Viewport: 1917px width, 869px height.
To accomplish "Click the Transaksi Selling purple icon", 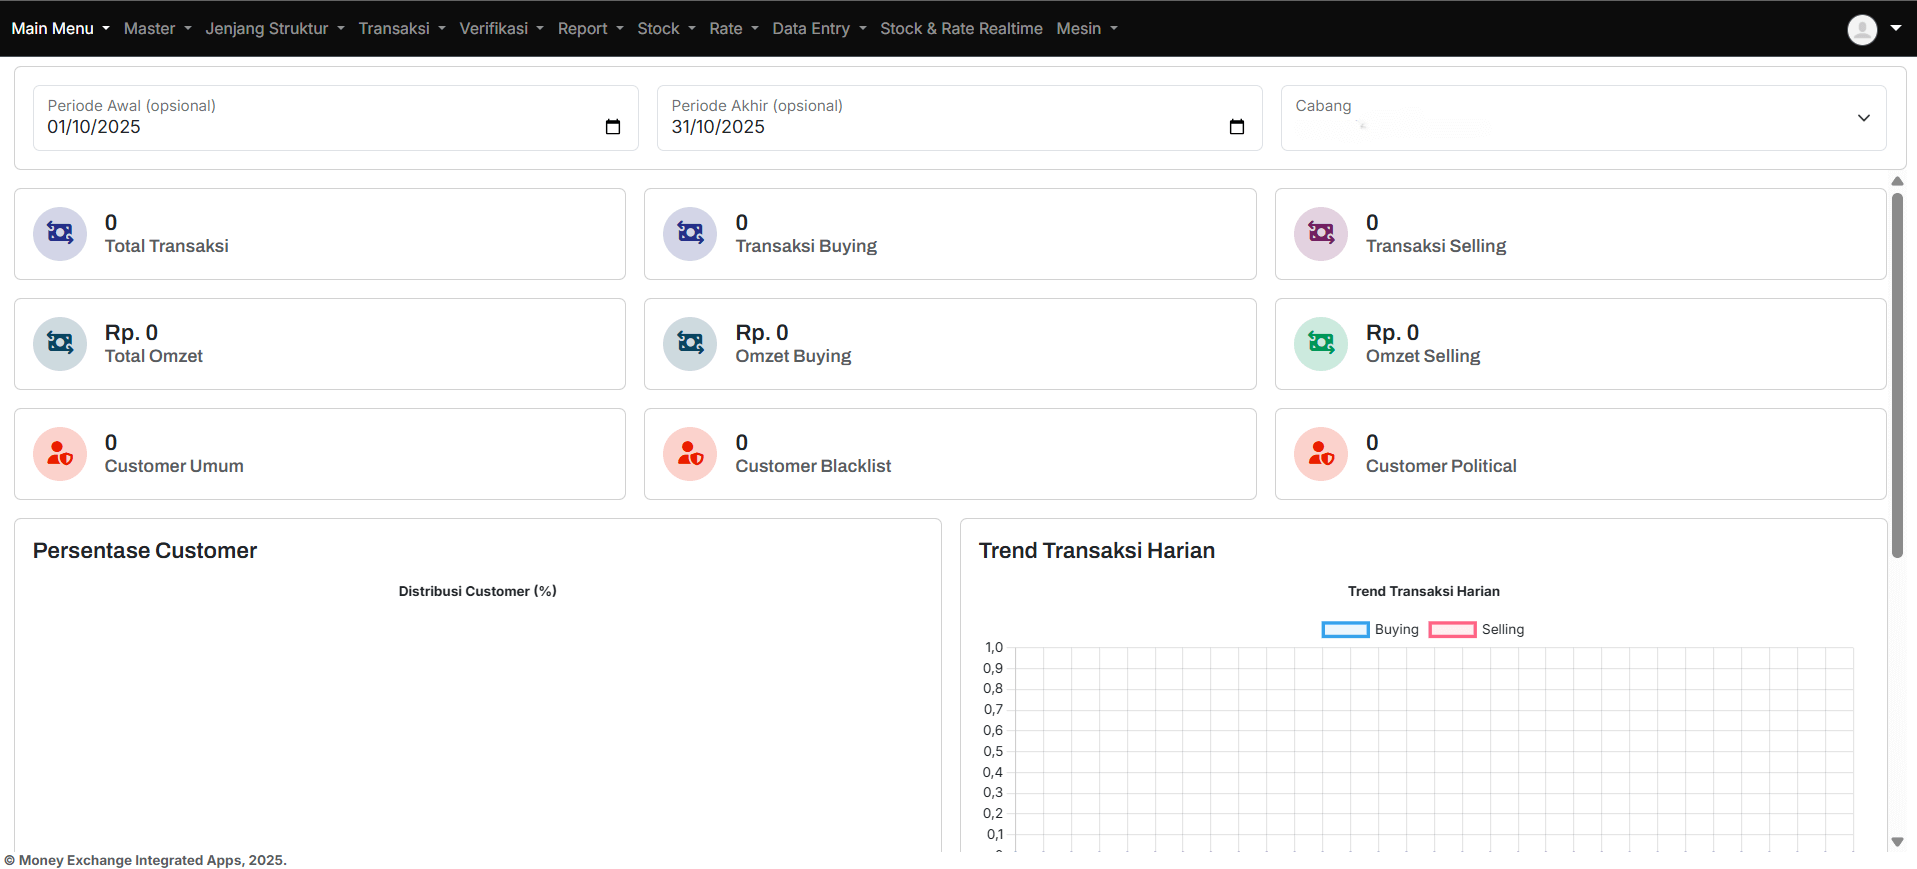I will [1321, 234].
